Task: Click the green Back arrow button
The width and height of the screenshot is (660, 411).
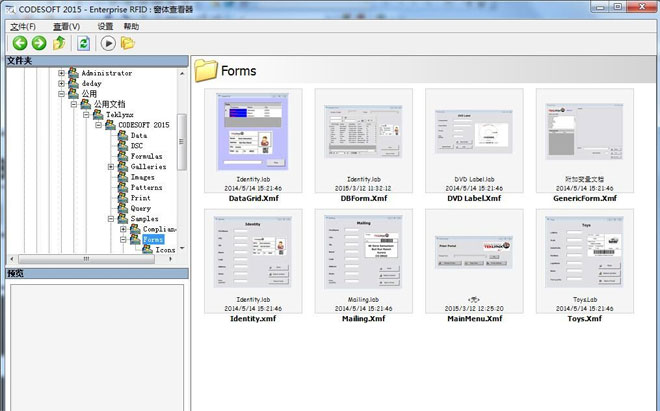Action: tap(20, 43)
